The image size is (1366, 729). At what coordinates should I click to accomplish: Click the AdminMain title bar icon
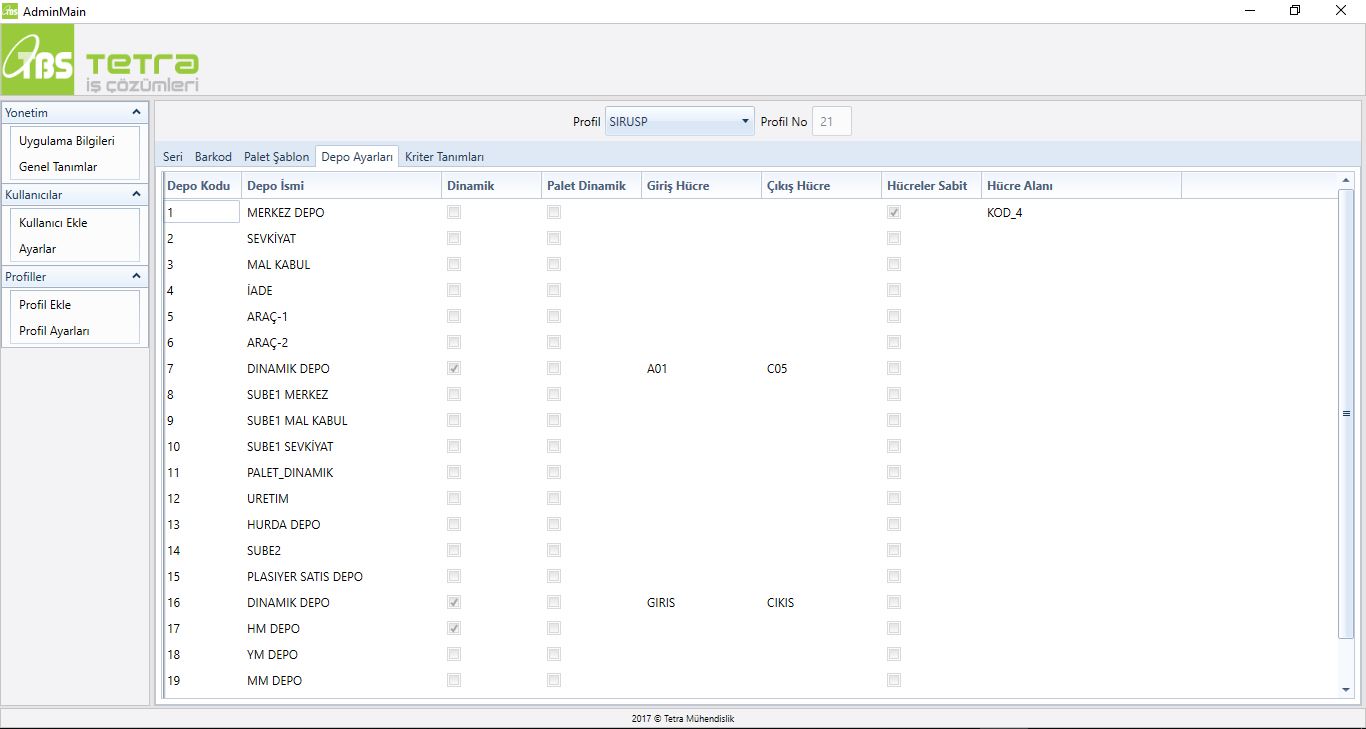point(11,11)
